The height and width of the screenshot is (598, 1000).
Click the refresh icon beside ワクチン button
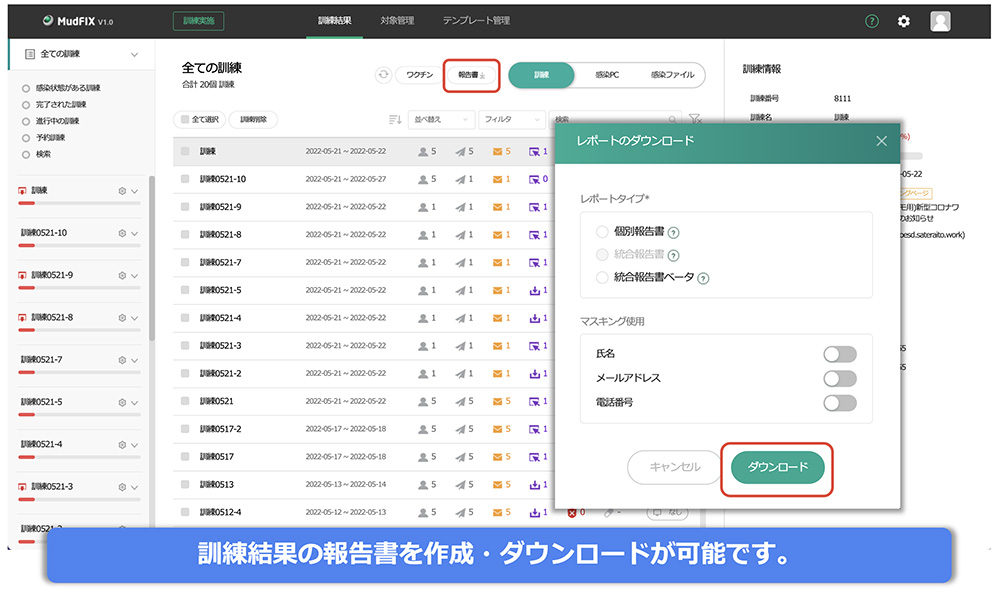pyautogui.click(x=383, y=75)
